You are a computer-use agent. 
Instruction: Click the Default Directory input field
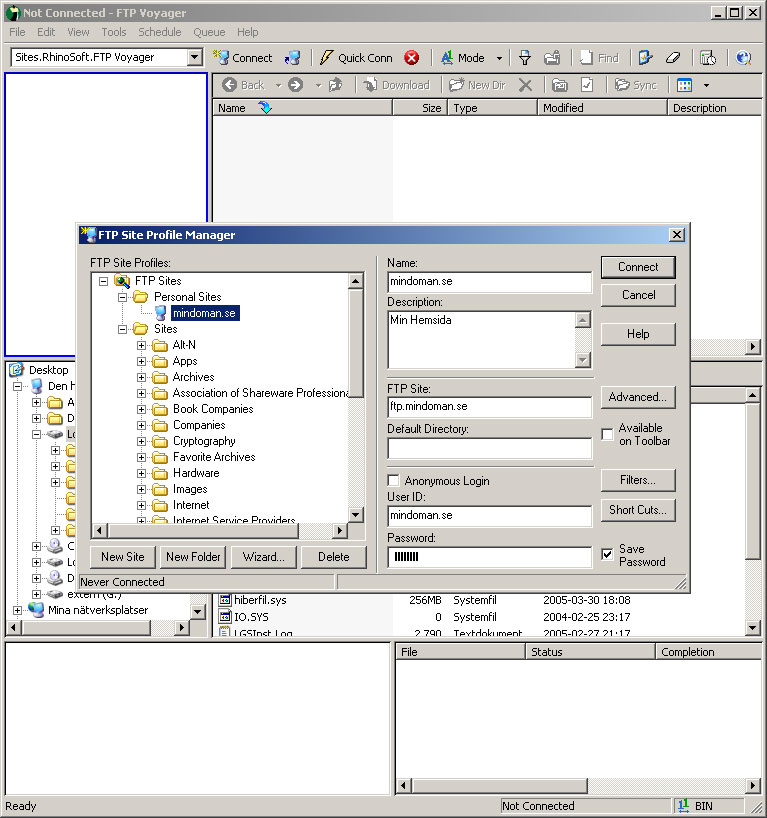(489, 448)
